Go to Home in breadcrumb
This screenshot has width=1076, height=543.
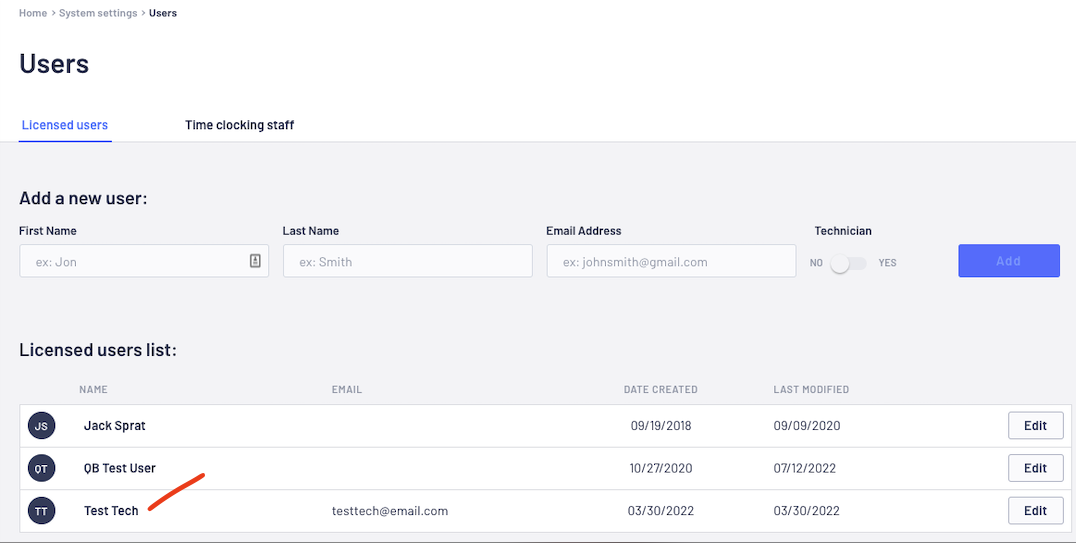(33, 13)
